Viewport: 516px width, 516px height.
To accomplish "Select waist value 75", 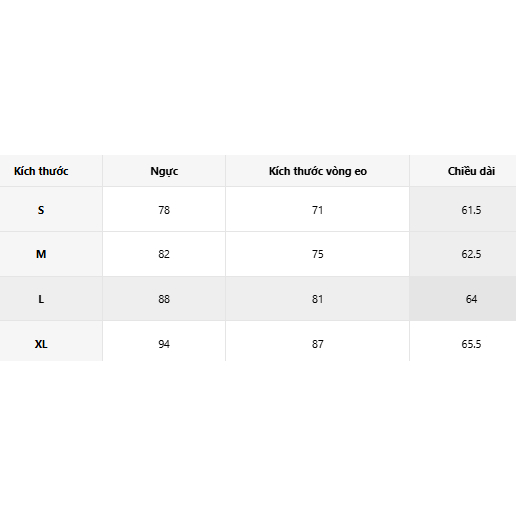I will tap(318, 254).
